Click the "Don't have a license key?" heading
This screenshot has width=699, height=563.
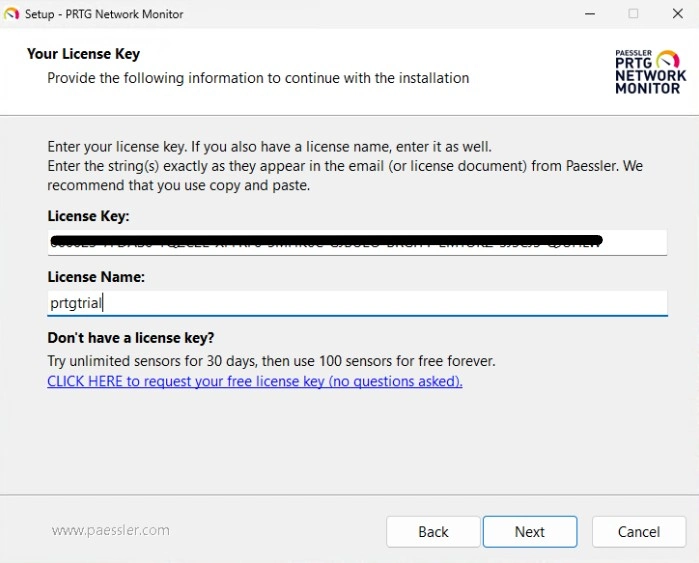click(131, 337)
